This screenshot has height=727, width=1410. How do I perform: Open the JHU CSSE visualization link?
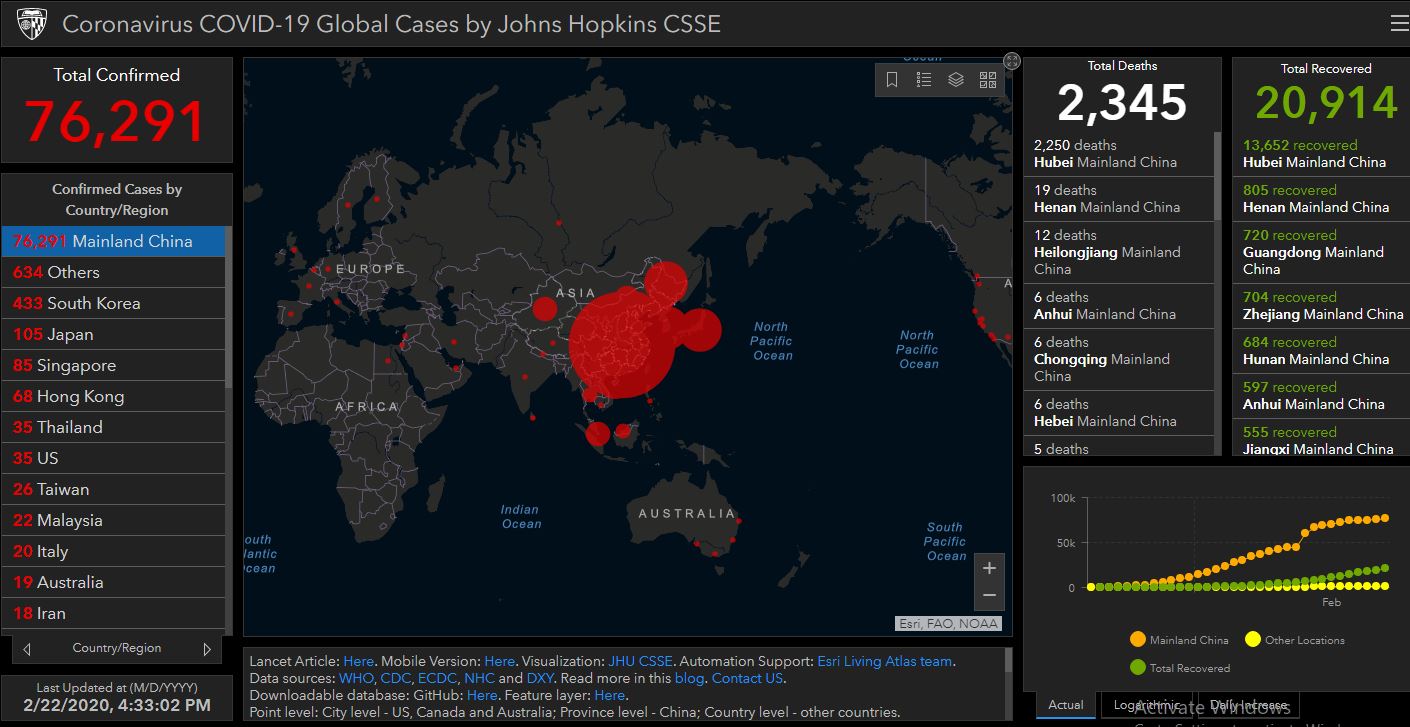(640, 661)
